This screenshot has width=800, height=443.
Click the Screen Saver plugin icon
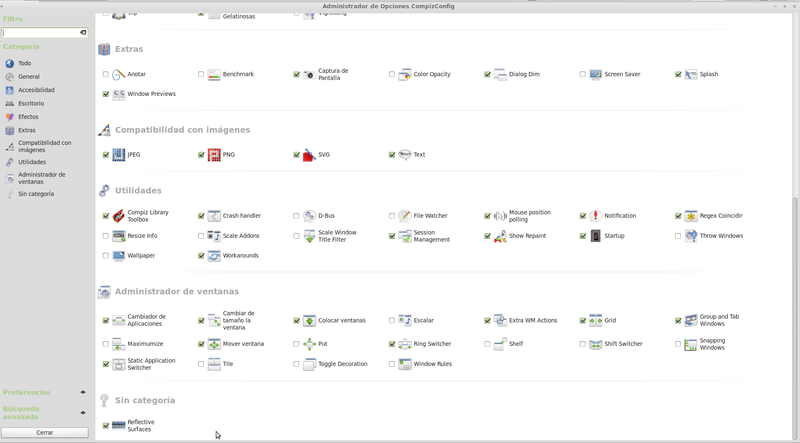595,75
